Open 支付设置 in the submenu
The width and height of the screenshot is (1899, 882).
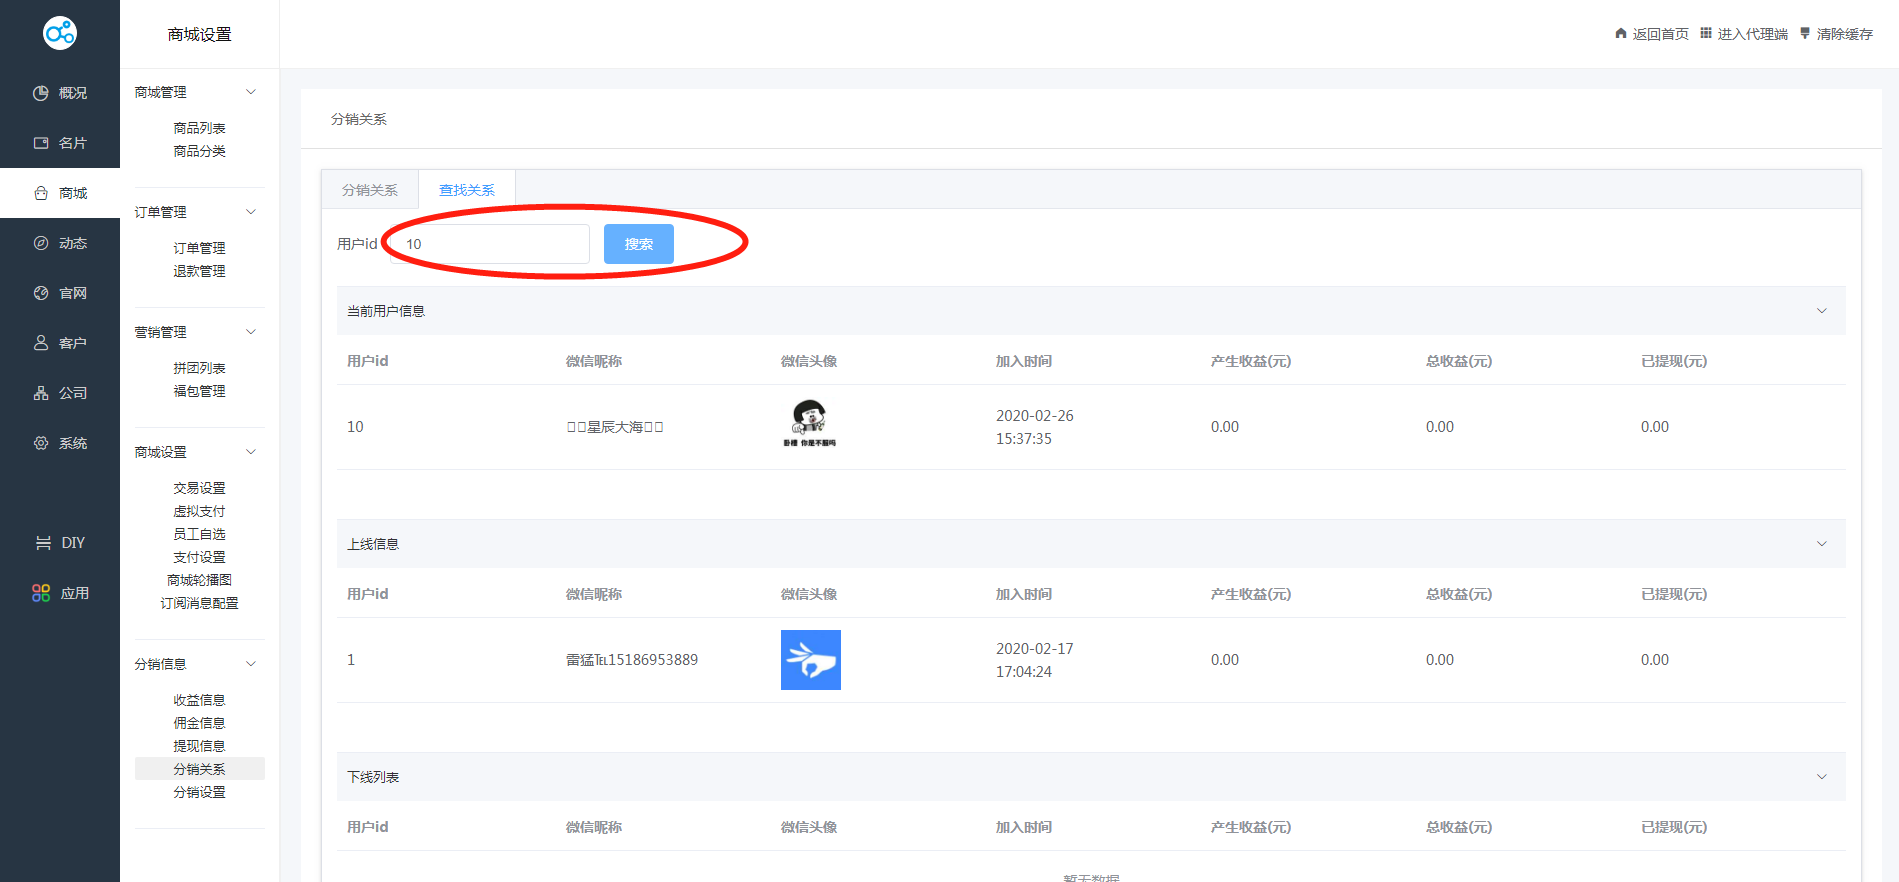coord(199,557)
